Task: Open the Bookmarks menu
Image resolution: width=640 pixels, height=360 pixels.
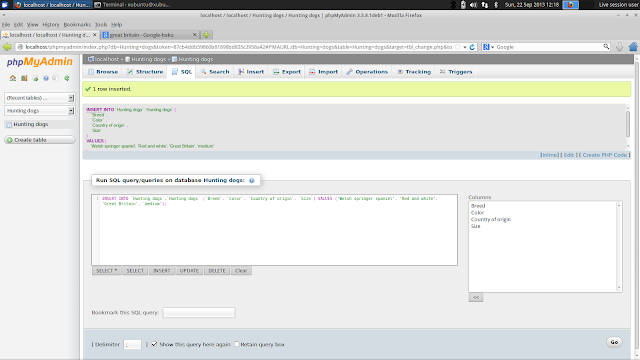Action: (x=77, y=24)
